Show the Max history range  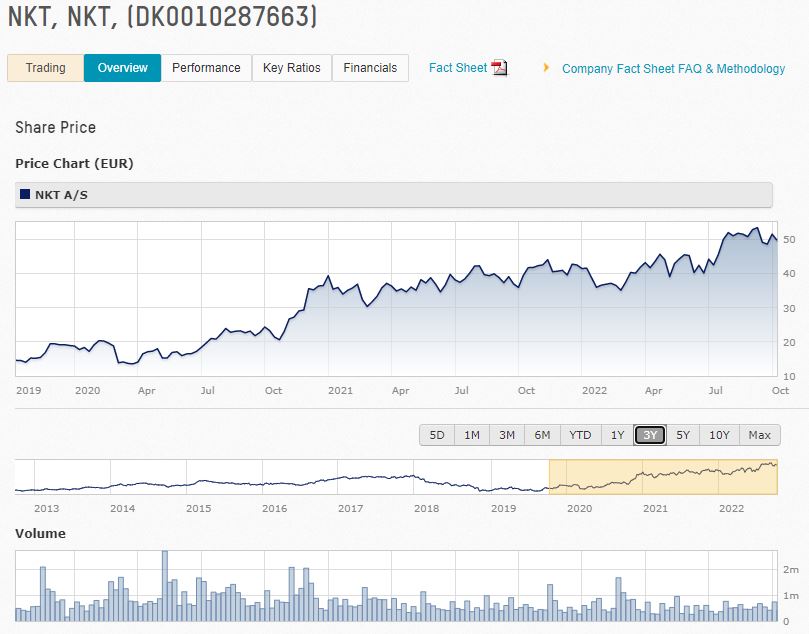click(759, 435)
